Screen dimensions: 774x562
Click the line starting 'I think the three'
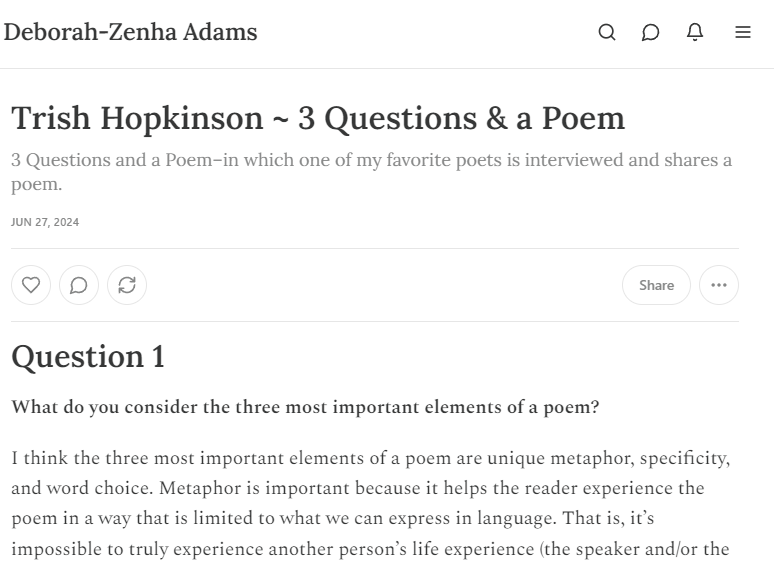[370, 459]
